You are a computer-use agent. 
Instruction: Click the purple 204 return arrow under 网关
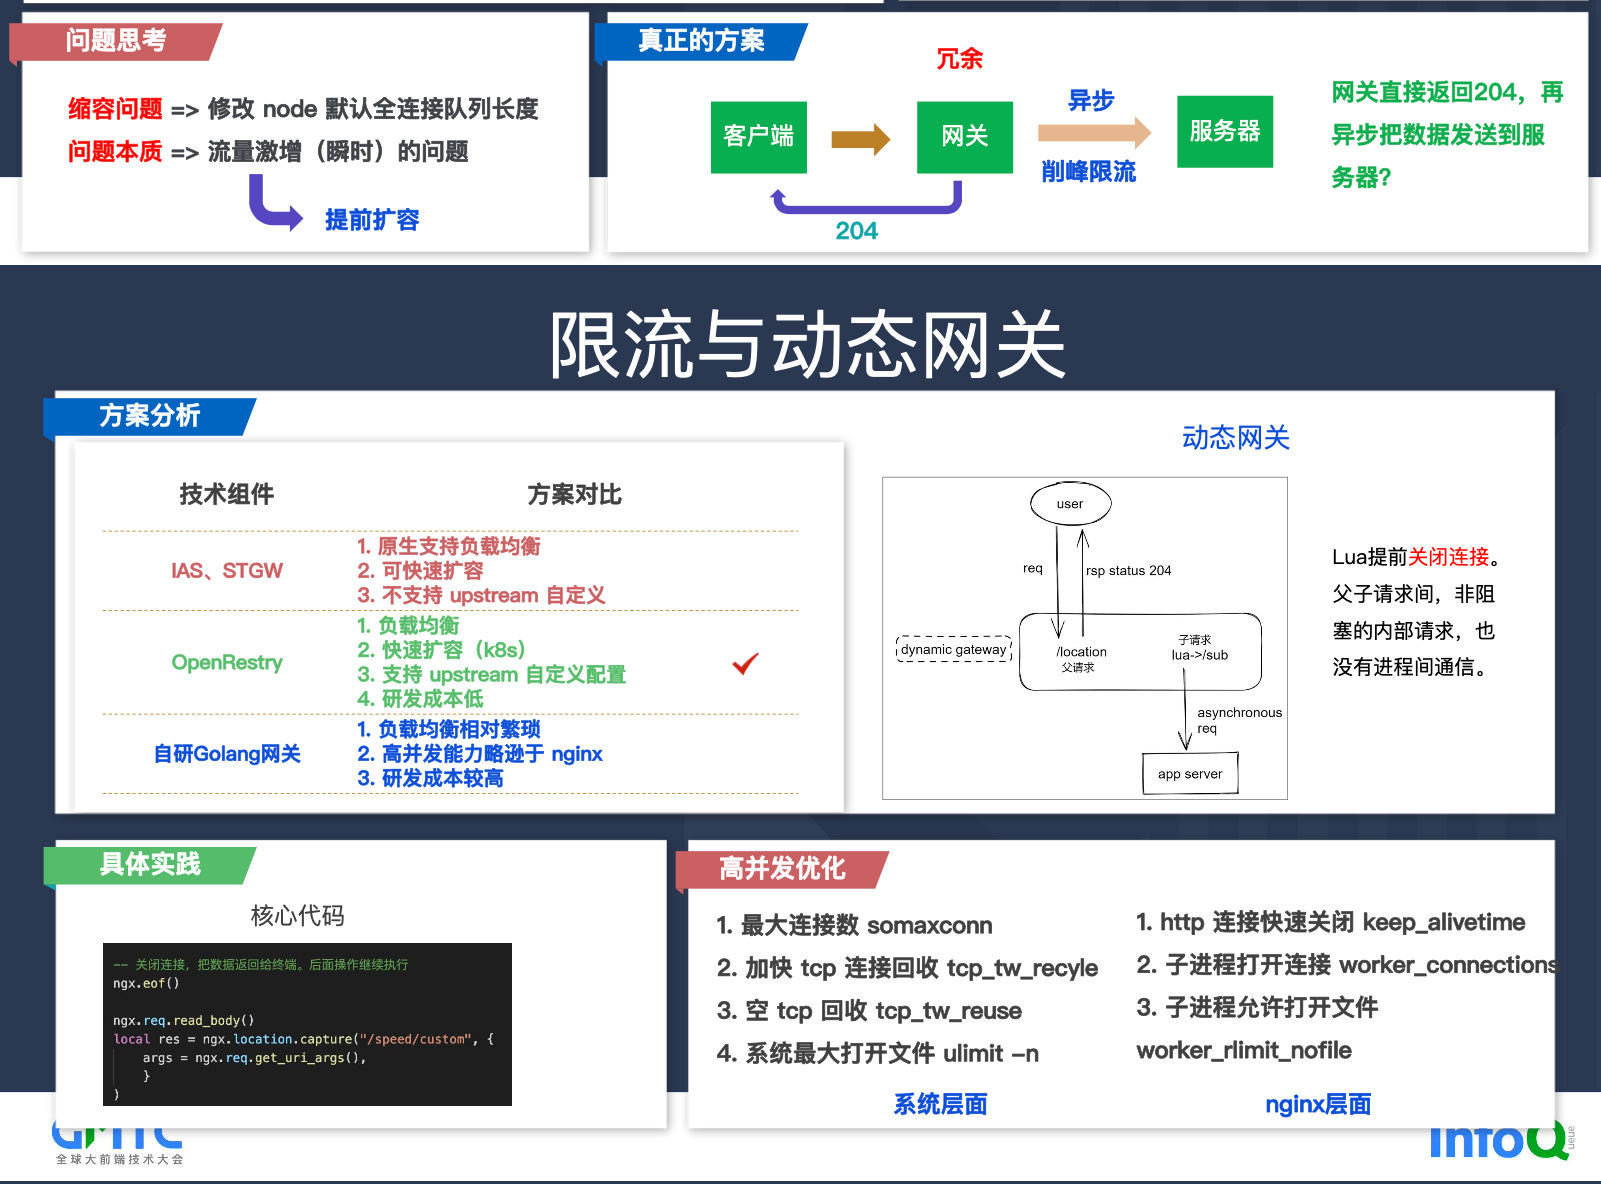point(866,206)
